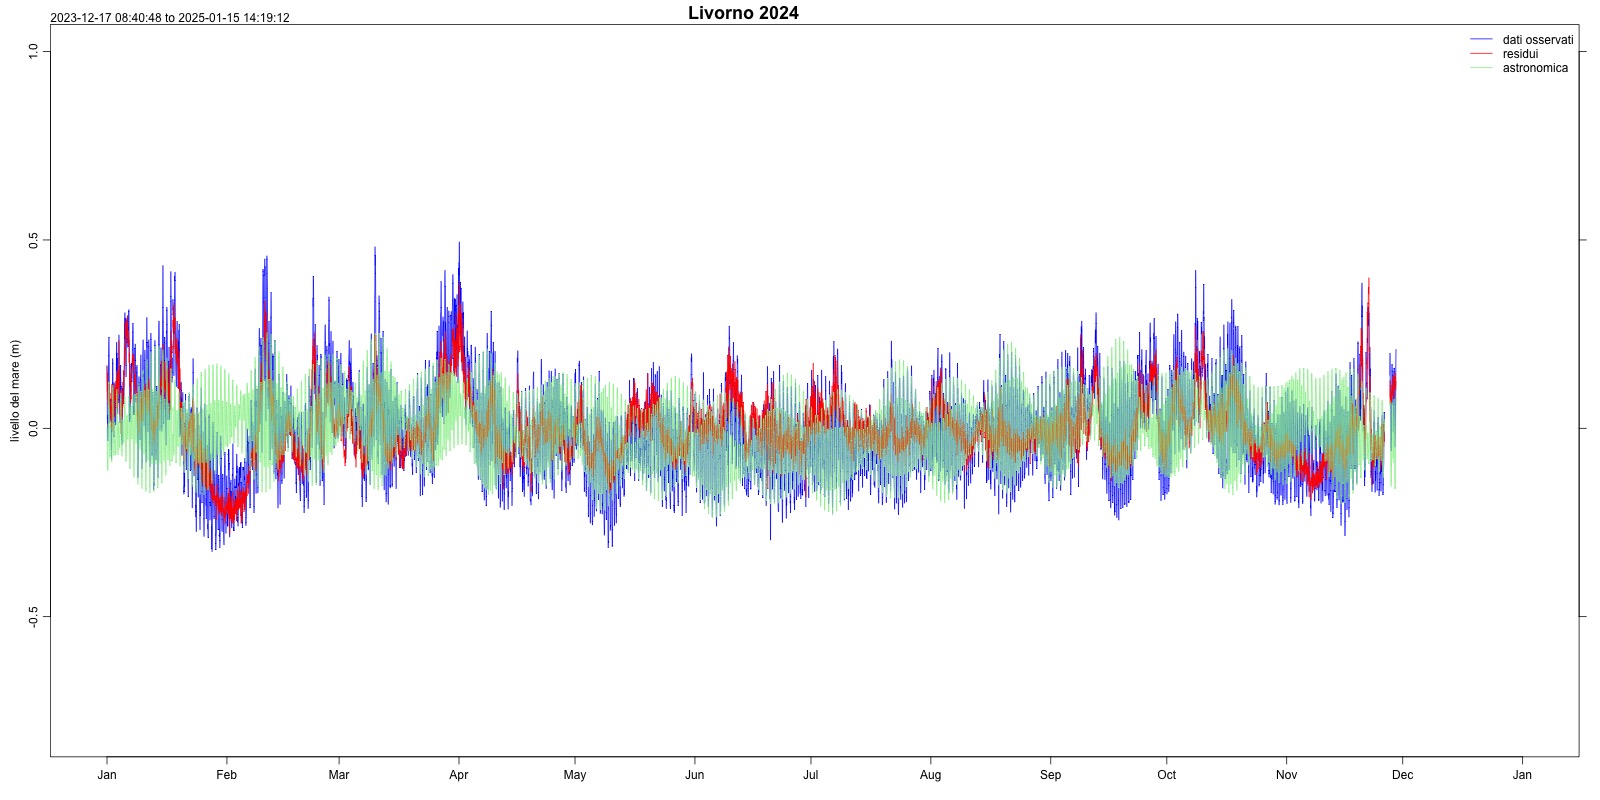Click the Jun month label on the x-axis
1600x800 pixels.
pyautogui.click(x=695, y=775)
